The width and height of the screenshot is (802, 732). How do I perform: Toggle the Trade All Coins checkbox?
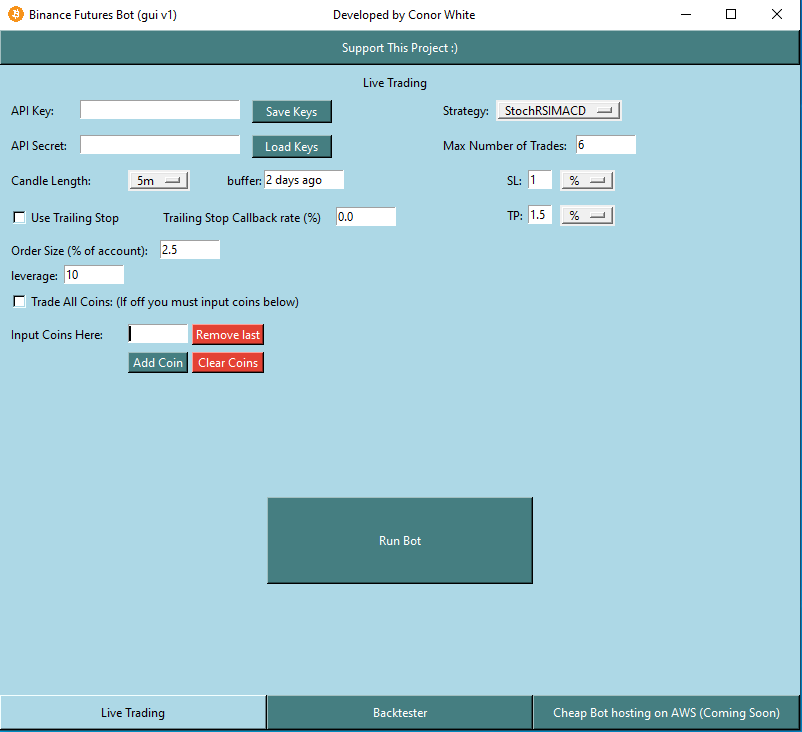pos(19,301)
